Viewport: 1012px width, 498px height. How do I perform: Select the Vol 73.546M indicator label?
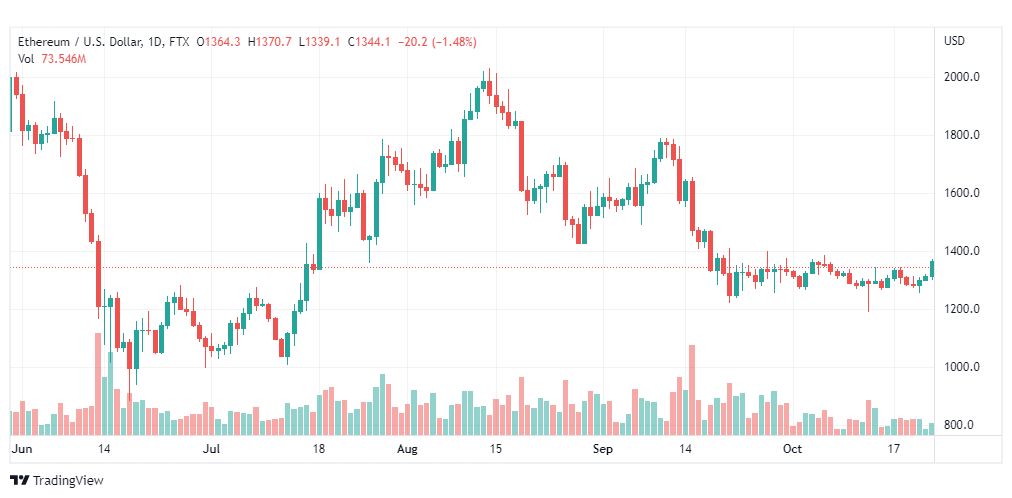tap(52, 59)
